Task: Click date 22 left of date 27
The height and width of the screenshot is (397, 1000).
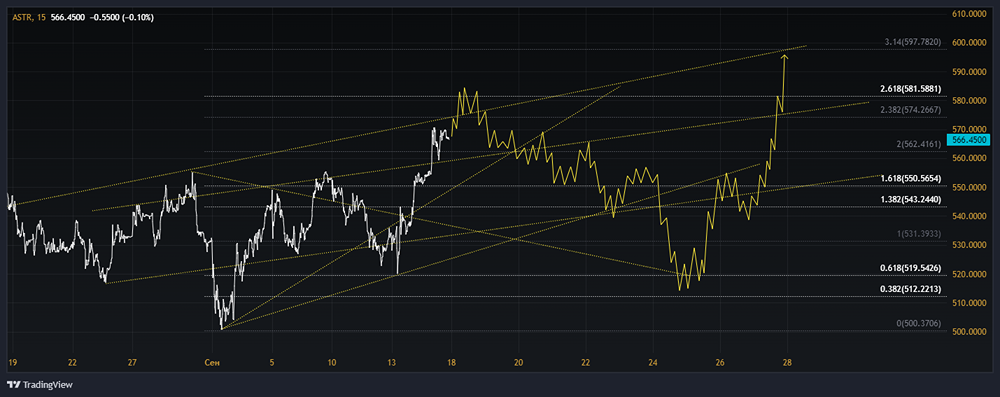Action: point(73,363)
